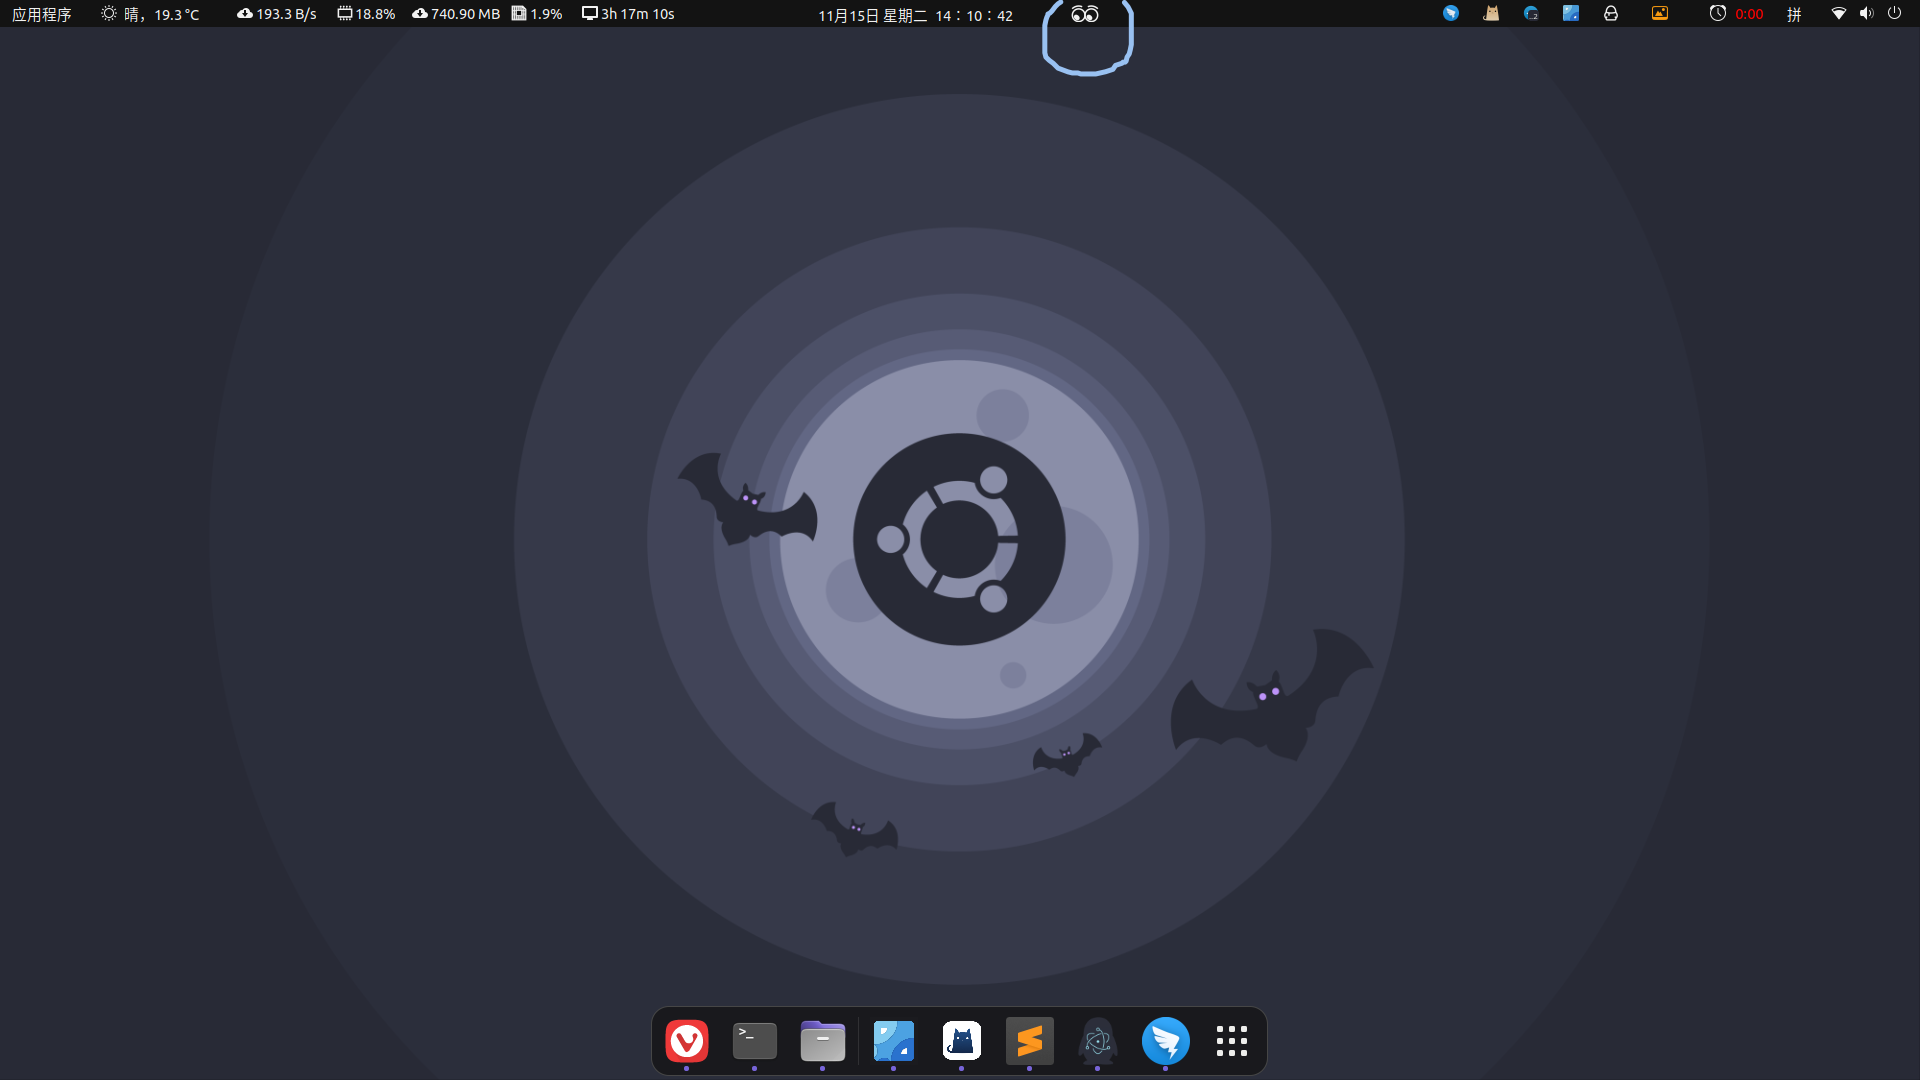Open the Wi-Fi network status menu
Image resolution: width=1920 pixels, height=1080 pixels.
(x=1838, y=14)
